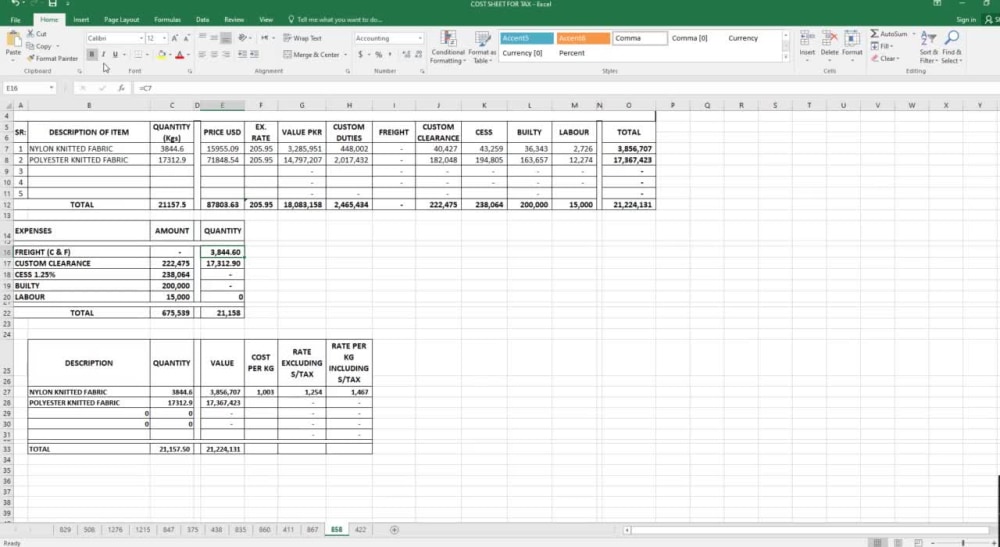Click the Comma Style number icon
Image resolution: width=1000 pixels, height=547 pixels.
coord(390,55)
